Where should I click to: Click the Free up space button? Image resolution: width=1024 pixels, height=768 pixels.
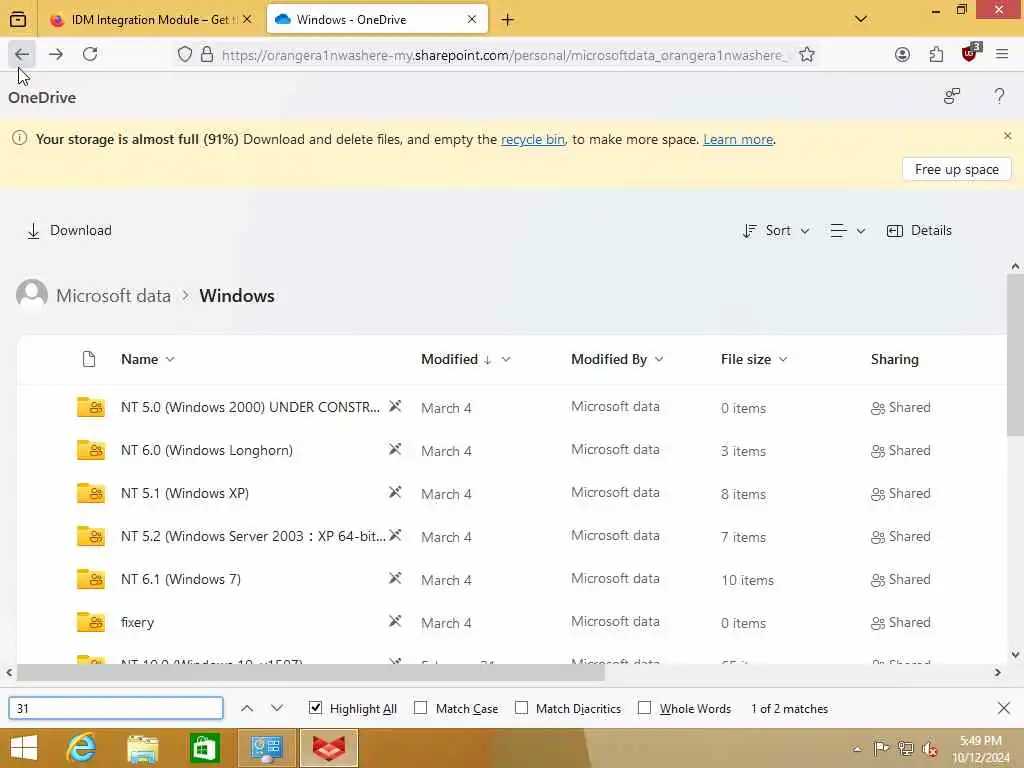point(956,169)
